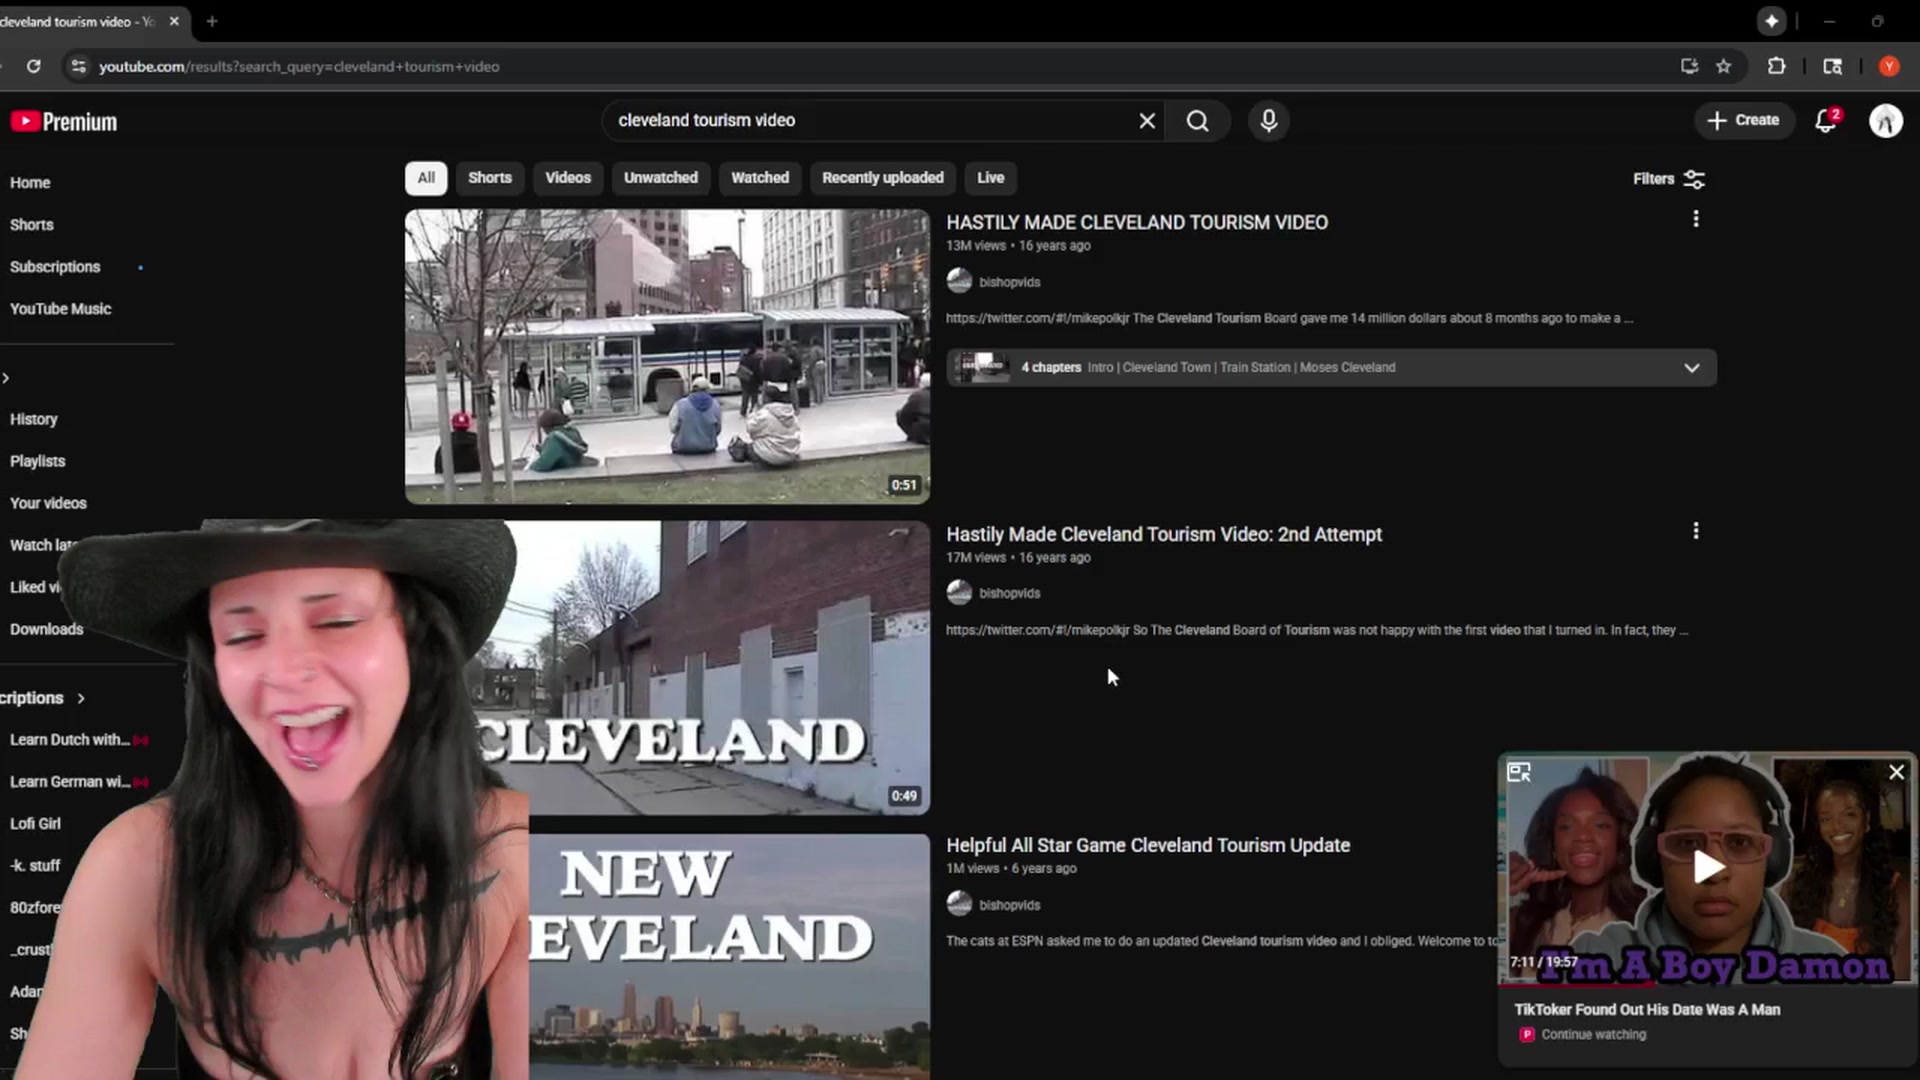Expand the 4 chapters dropdown
The height and width of the screenshot is (1080, 1920).
coord(1691,368)
